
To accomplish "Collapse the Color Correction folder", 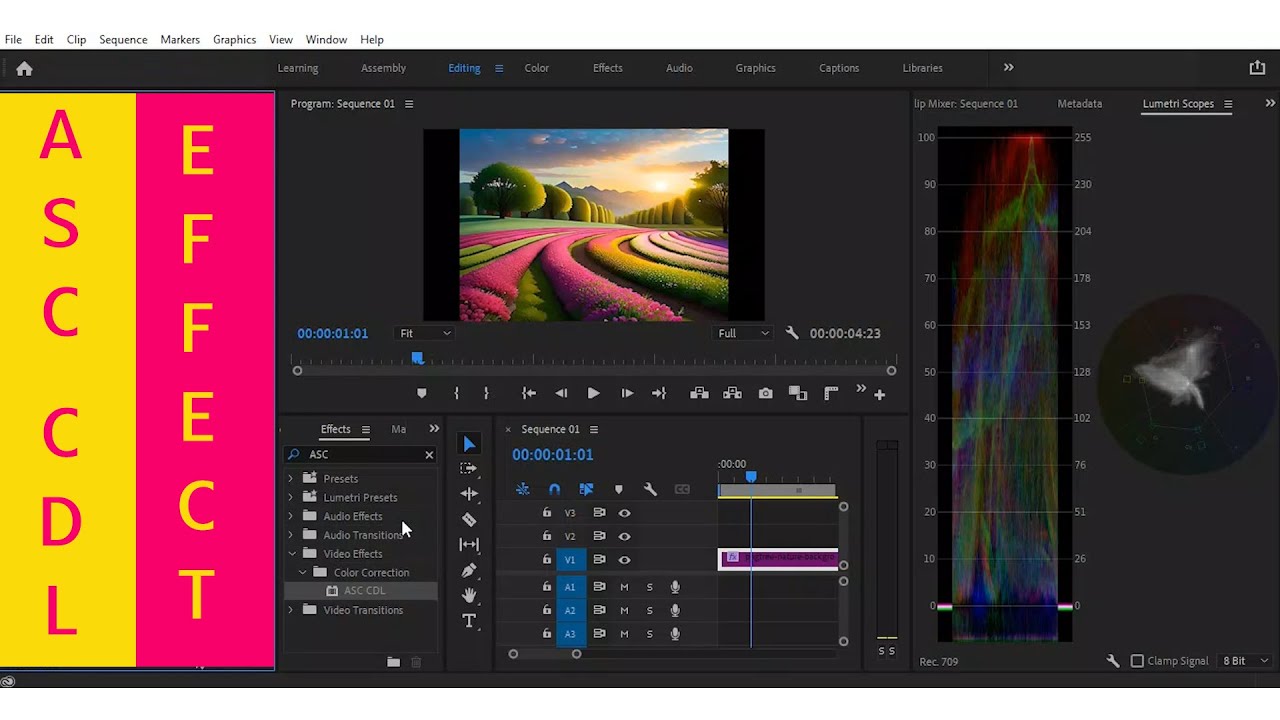I will 303,572.
